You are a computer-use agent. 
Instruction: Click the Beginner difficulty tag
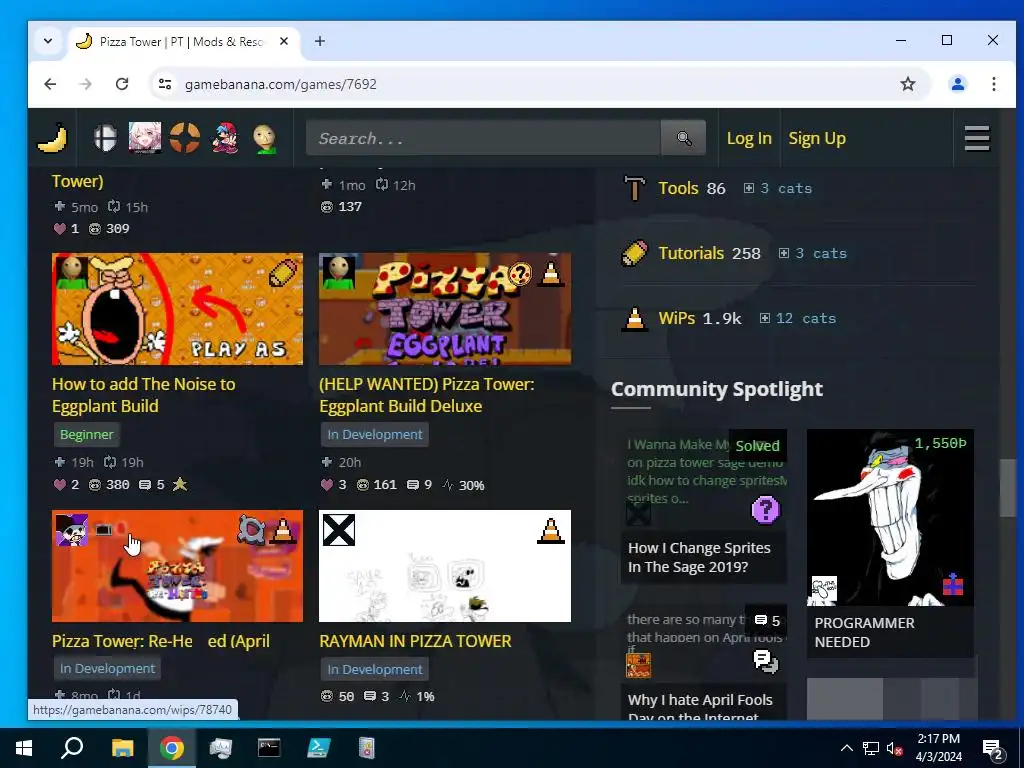pos(86,434)
